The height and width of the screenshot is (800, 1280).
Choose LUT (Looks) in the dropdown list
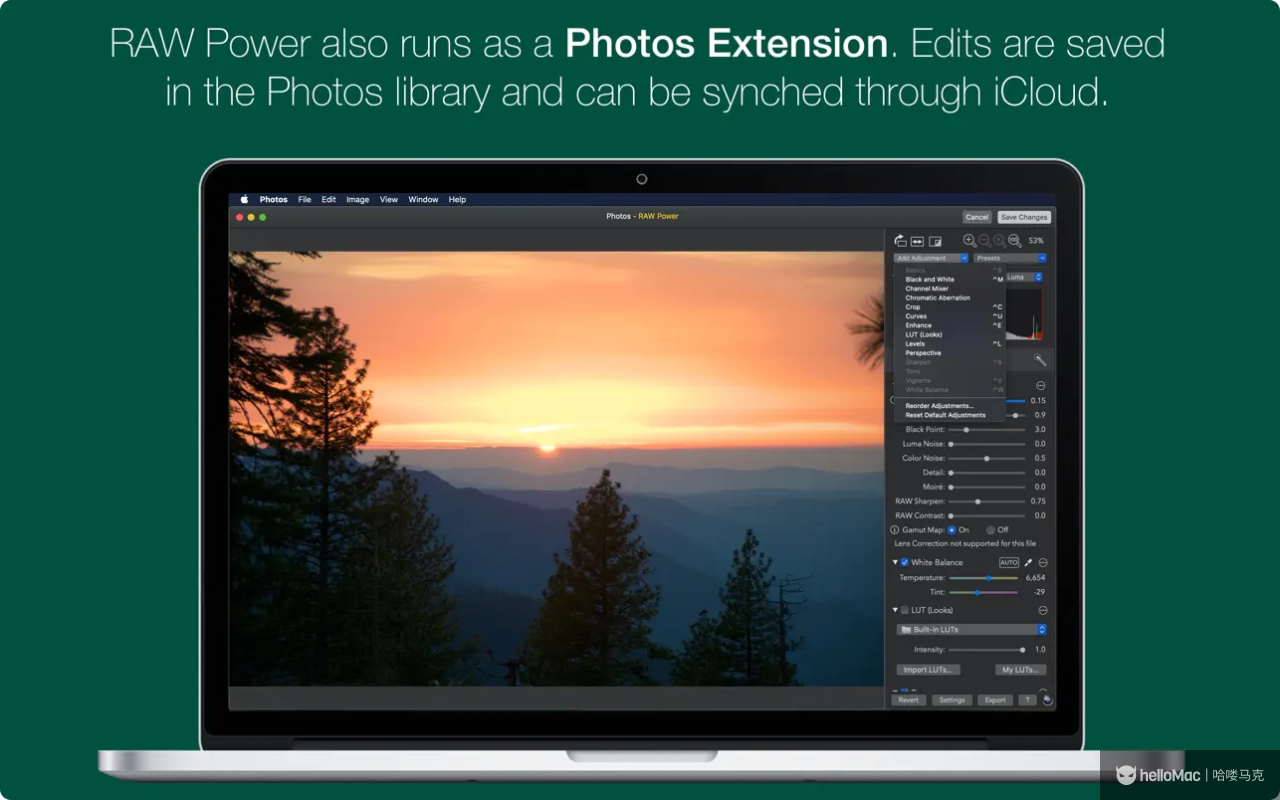[950, 335]
